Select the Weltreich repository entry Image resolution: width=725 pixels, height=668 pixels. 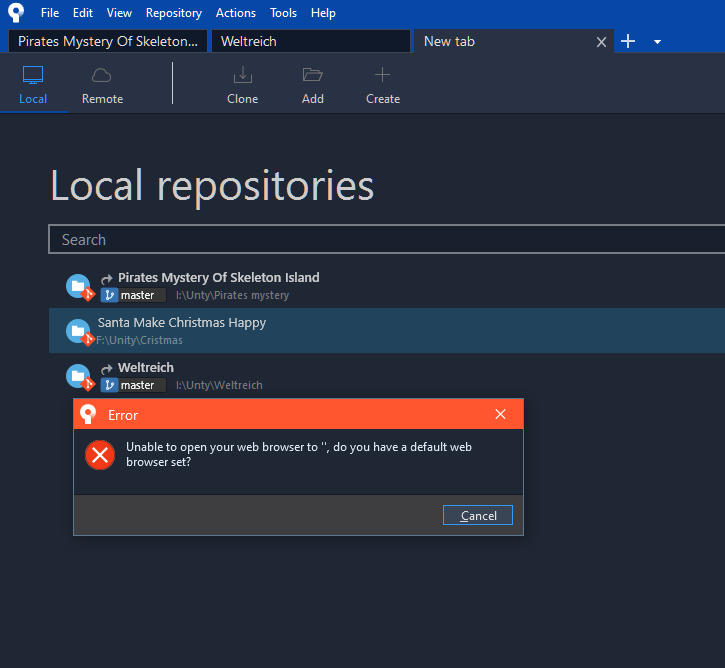coord(387,375)
